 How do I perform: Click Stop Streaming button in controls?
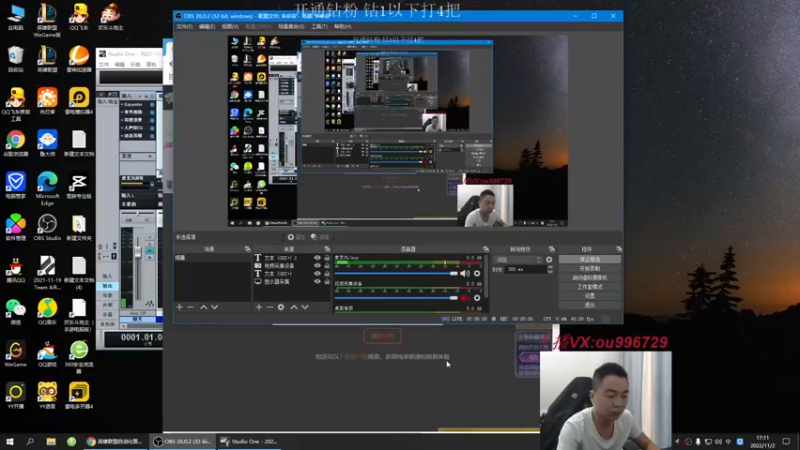pyautogui.click(x=590, y=259)
